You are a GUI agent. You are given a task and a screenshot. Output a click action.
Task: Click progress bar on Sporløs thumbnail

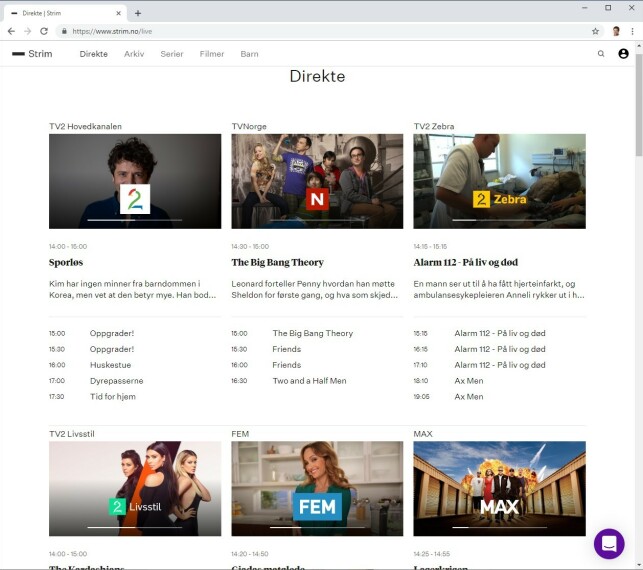point(135,220)
